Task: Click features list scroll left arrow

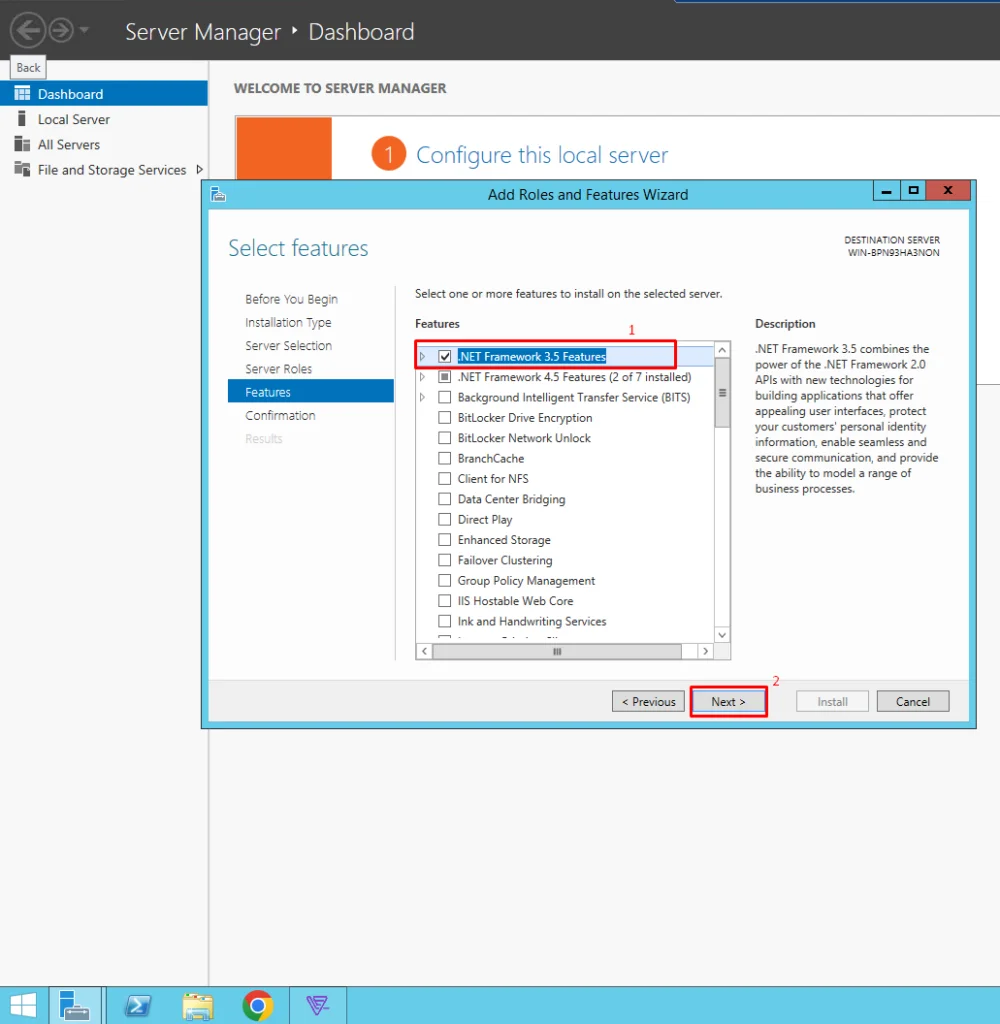Action: tap(425, 651)
